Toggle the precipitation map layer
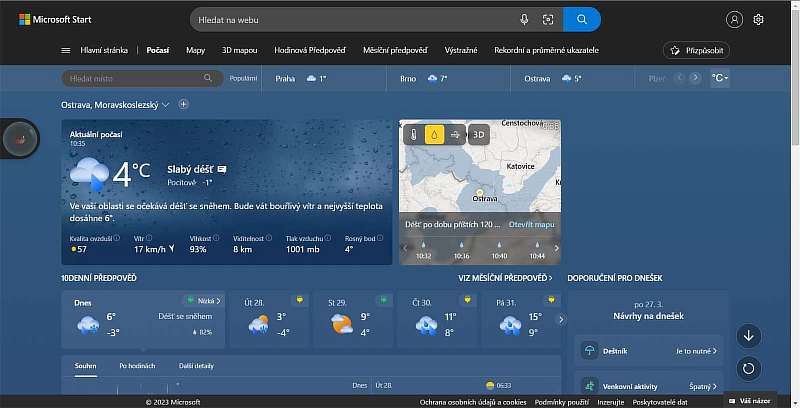Viewport: 800px width, 408px height. (435, 134)
